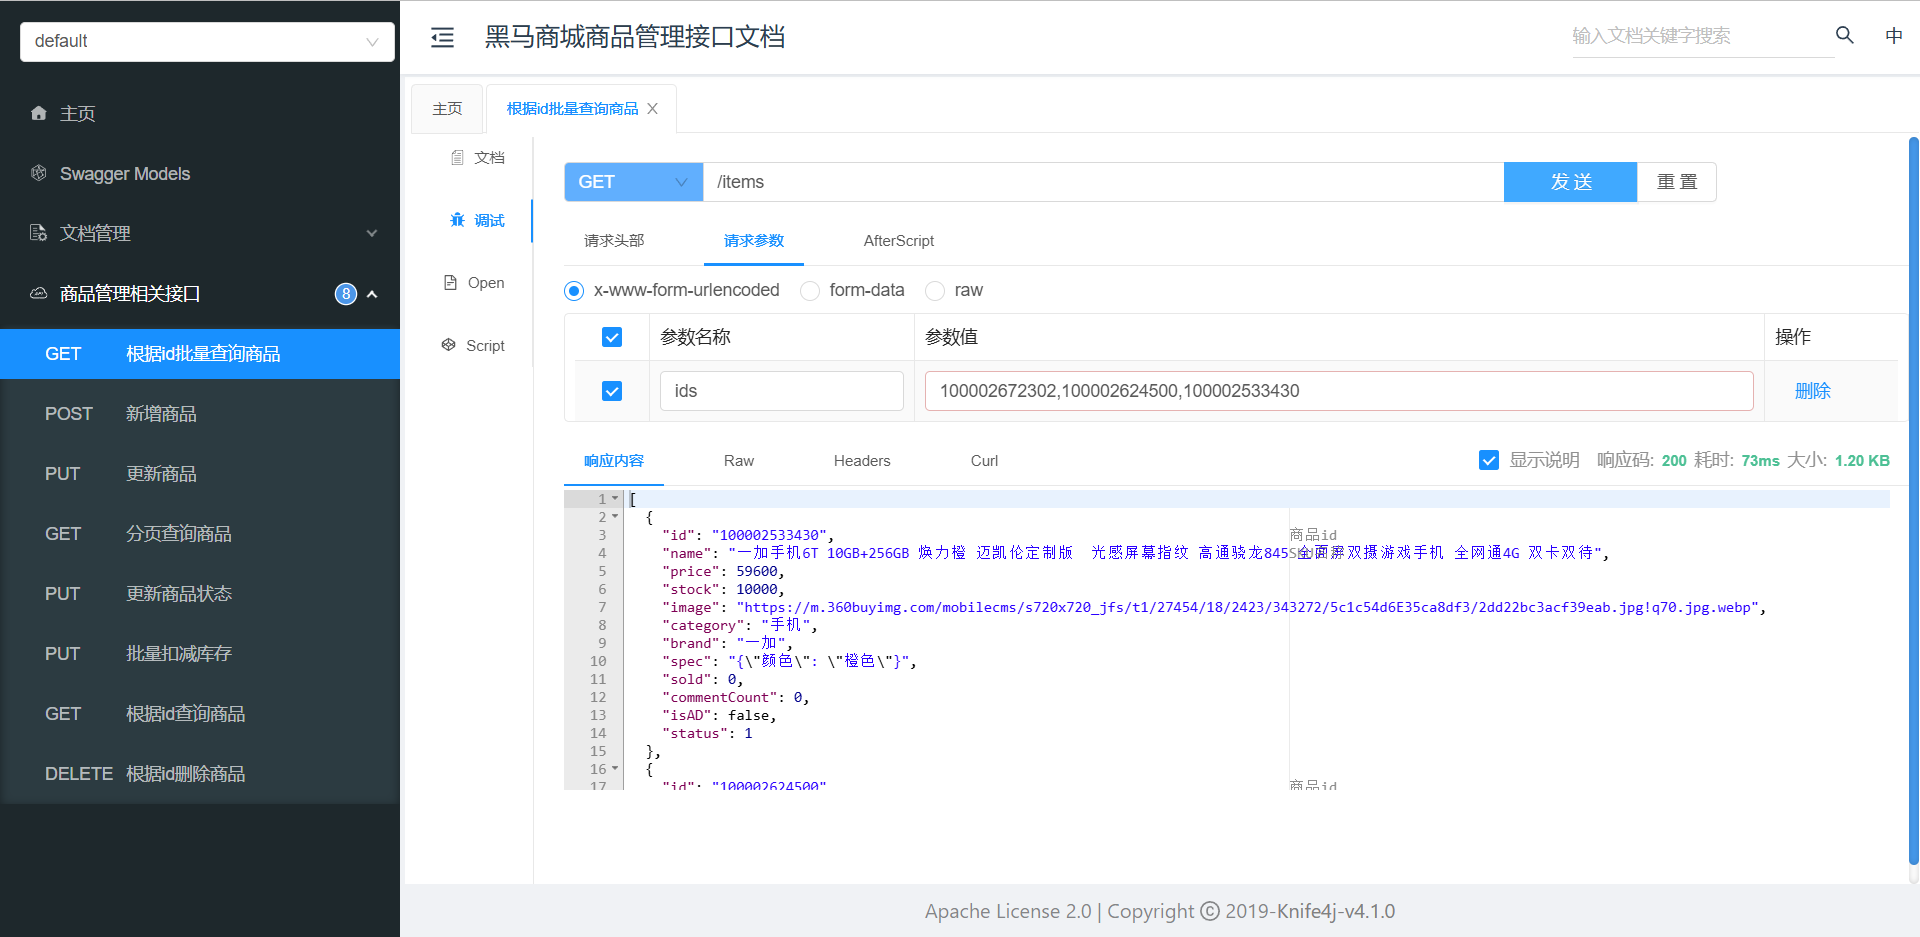Click the Open file icon
The image size is (1920, 937).
tap(450, 283)
